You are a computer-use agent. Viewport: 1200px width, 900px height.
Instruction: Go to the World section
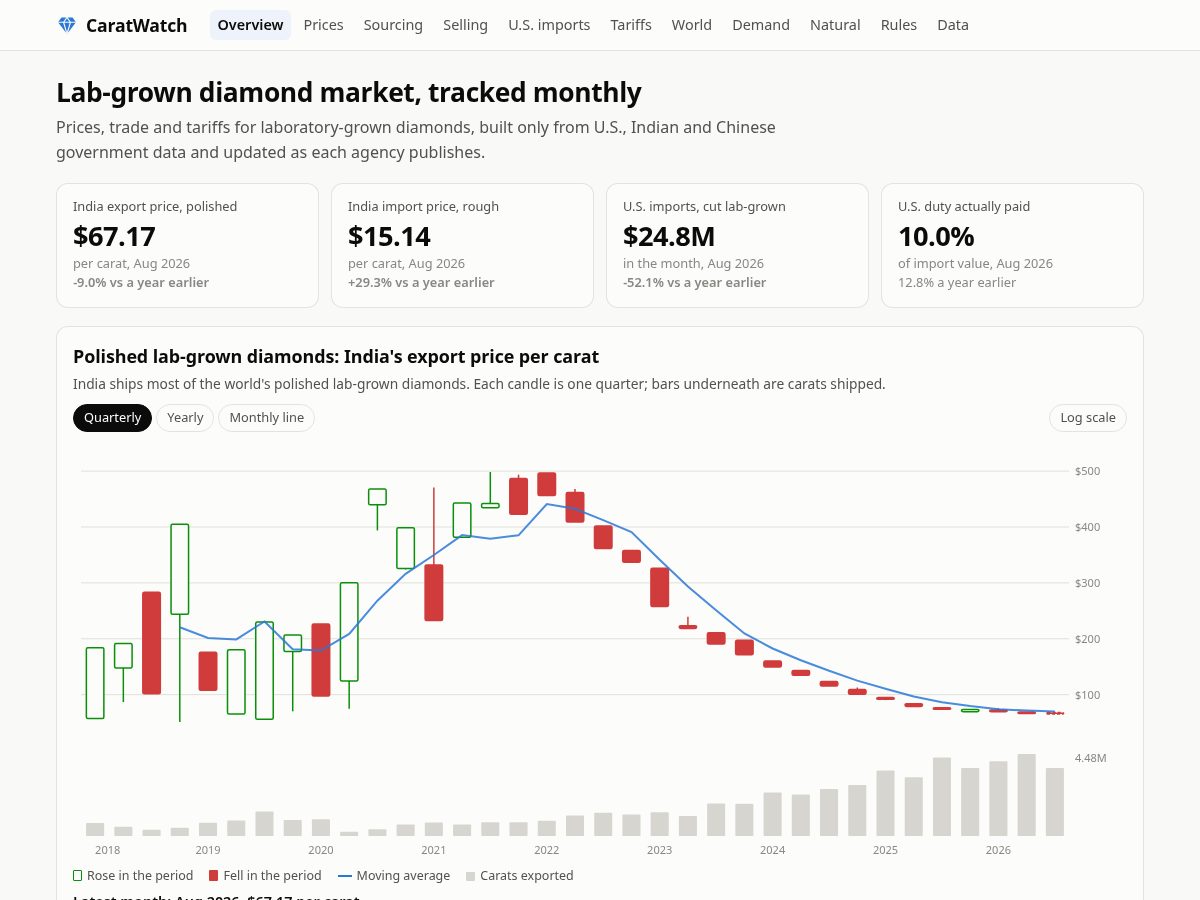tap(692, 25)
